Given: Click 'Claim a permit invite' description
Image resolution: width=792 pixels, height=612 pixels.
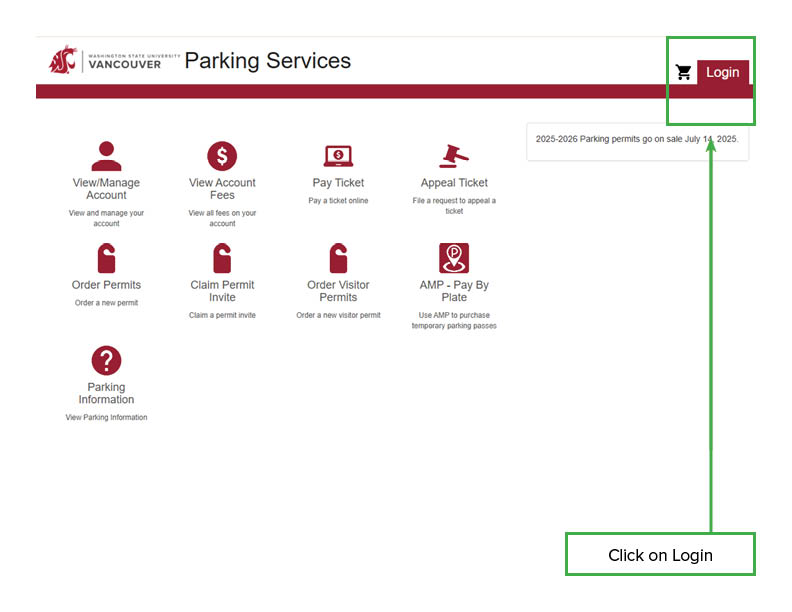Looking at the screenshot, I should point(222,315).
